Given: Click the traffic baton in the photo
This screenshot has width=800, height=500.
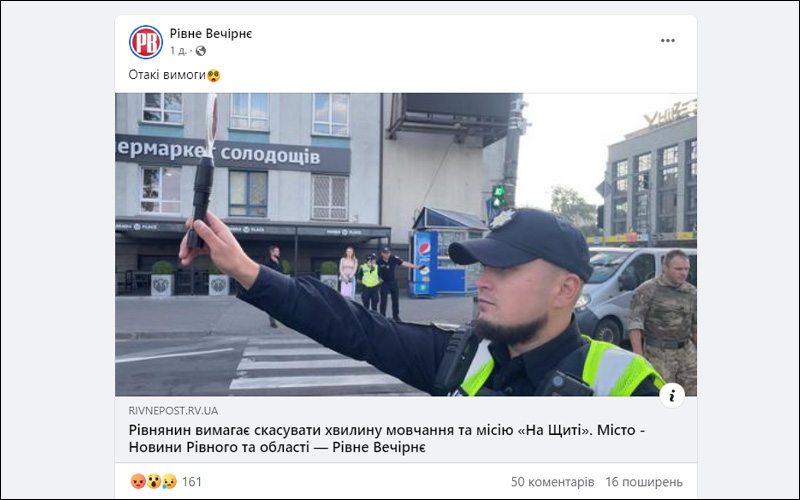Looking at the screenshot, I should (204, 171).
